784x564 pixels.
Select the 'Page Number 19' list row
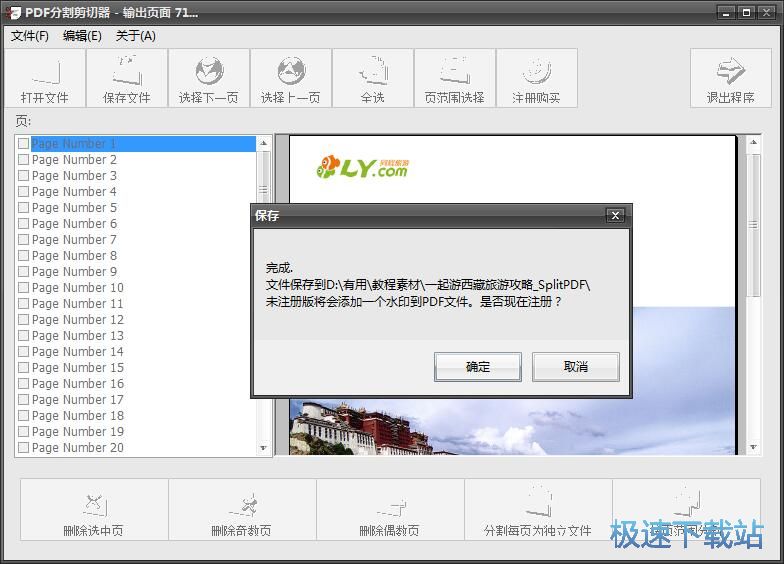coord(136,432)
